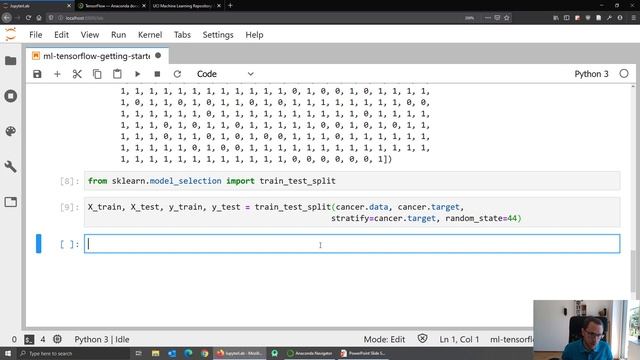Open the Edit menu
This screenshot has width=640, height=360.
point(61,35)
